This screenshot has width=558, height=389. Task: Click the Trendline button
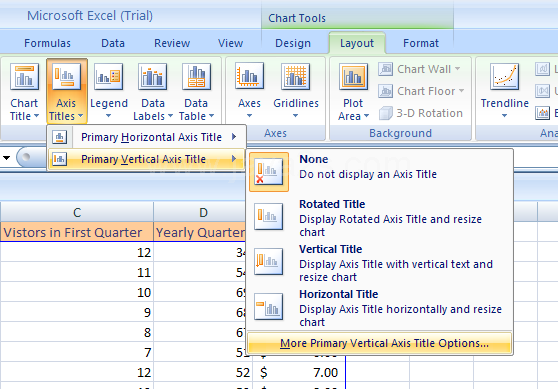(504, 92)
